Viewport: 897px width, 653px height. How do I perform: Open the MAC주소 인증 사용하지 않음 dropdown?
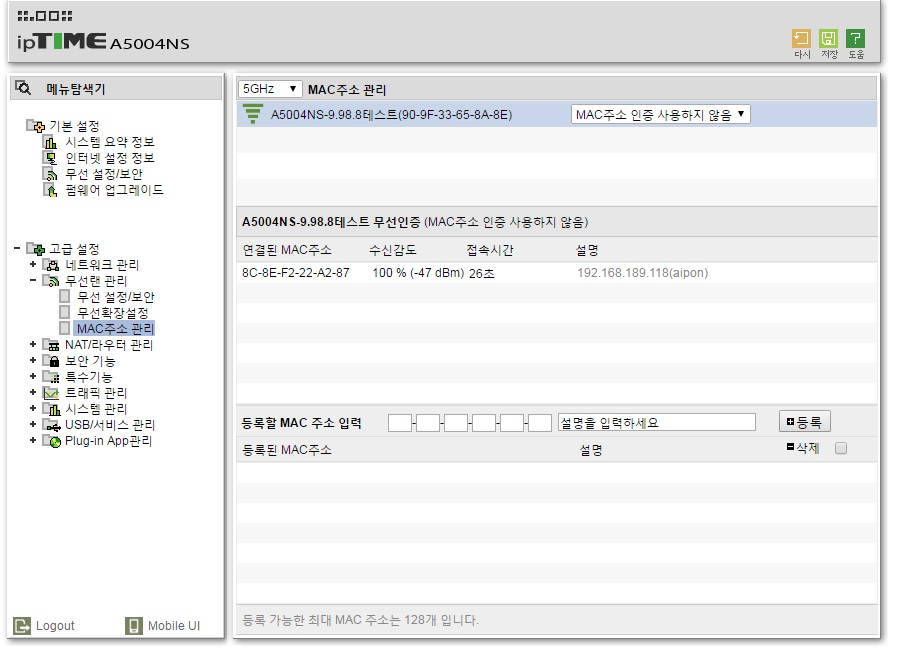tap(660, 114)
